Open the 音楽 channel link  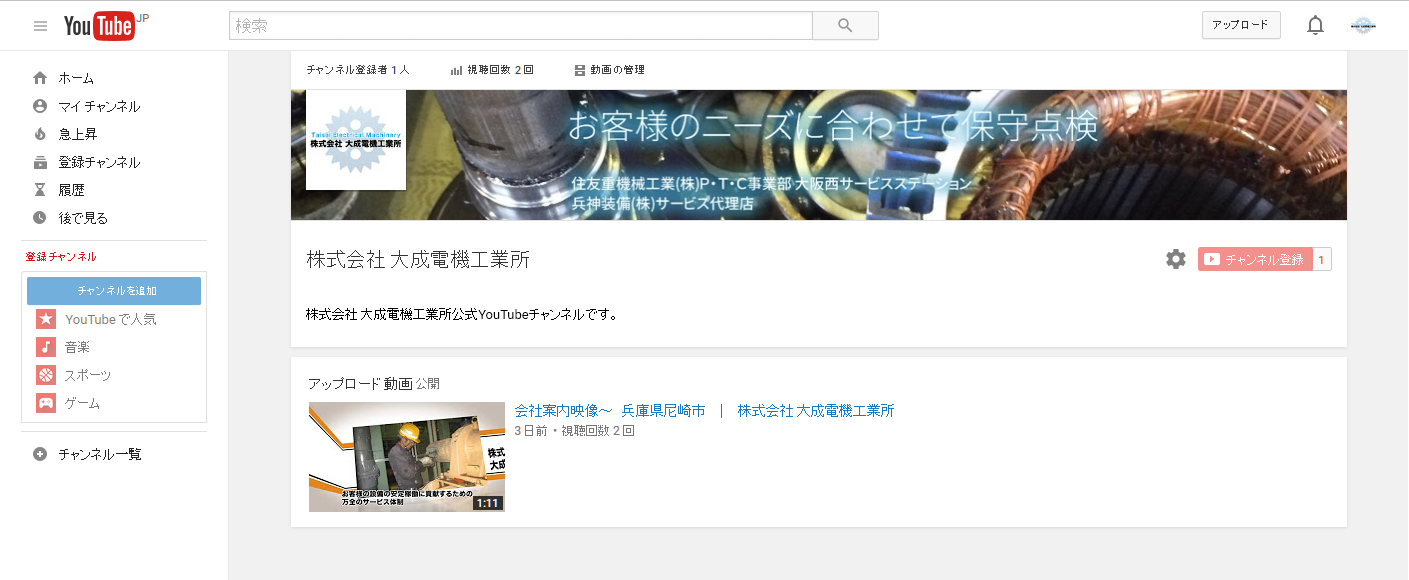[78, 347]
